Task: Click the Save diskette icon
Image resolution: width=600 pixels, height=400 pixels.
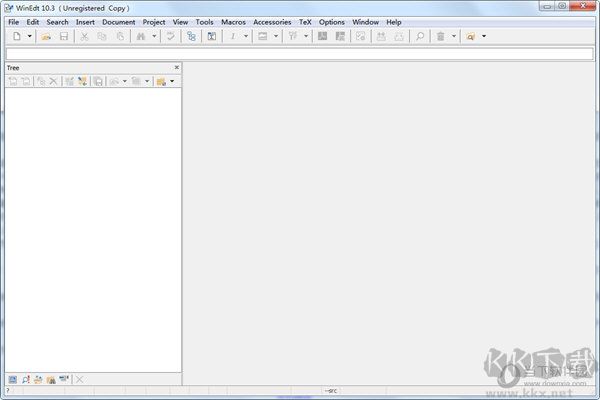Action: 63,36
